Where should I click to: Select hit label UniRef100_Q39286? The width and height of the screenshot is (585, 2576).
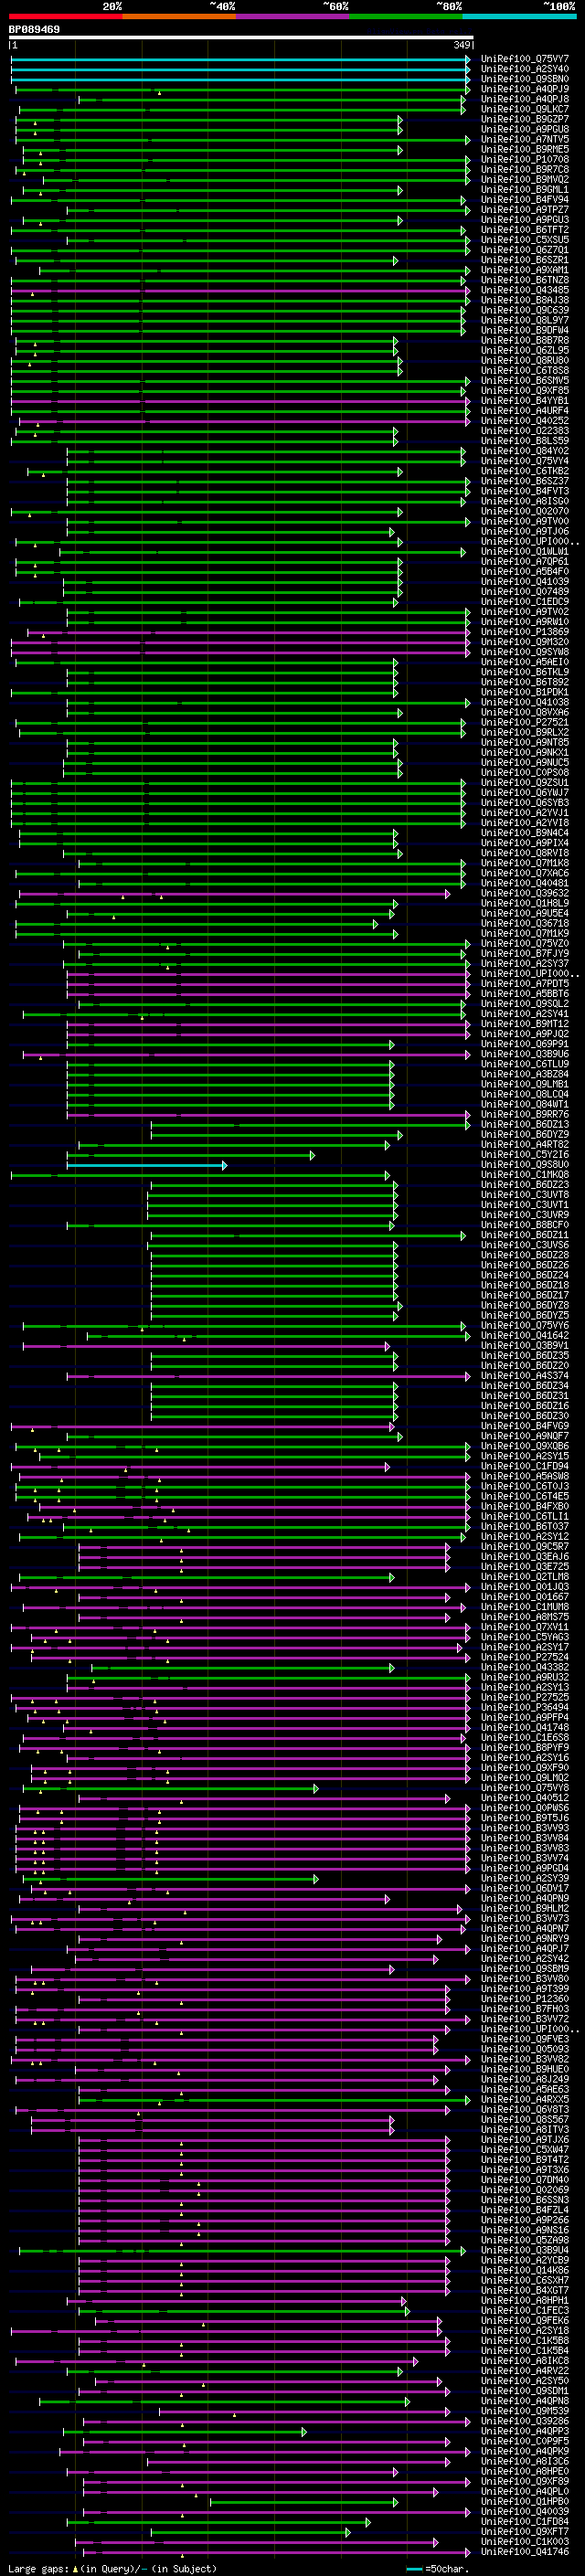coord(525,2421)
